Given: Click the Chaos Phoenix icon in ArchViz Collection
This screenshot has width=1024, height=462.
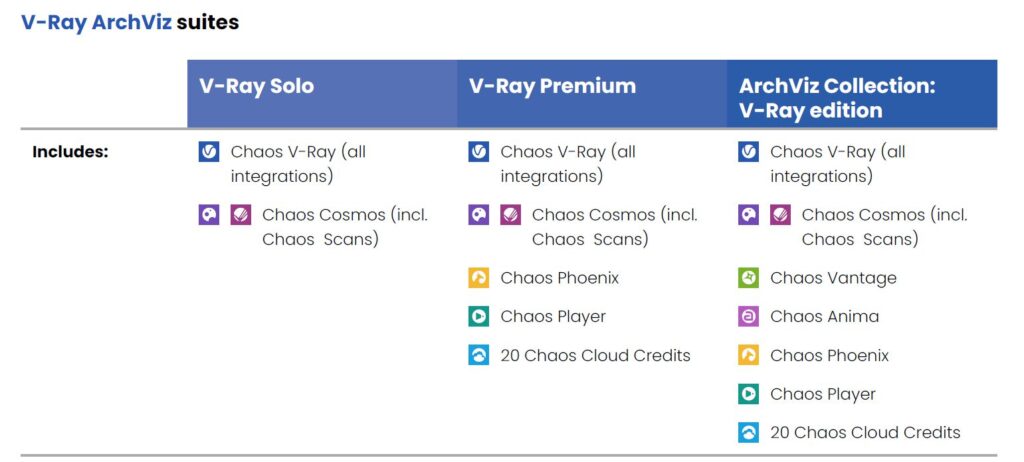Looking at the screenshot, I should [748, 355].
